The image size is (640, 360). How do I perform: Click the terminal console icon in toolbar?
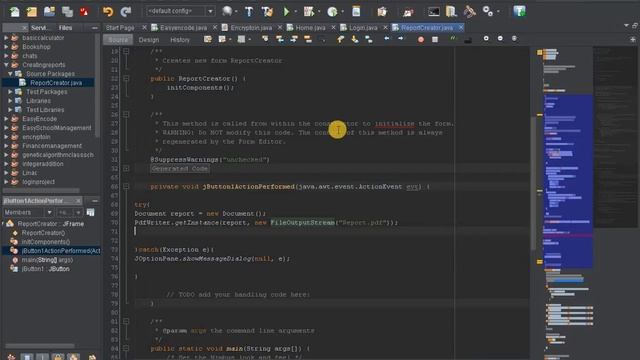(433, 11)
